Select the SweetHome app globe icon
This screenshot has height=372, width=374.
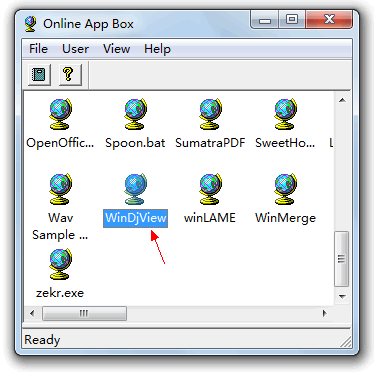point(285,114)
